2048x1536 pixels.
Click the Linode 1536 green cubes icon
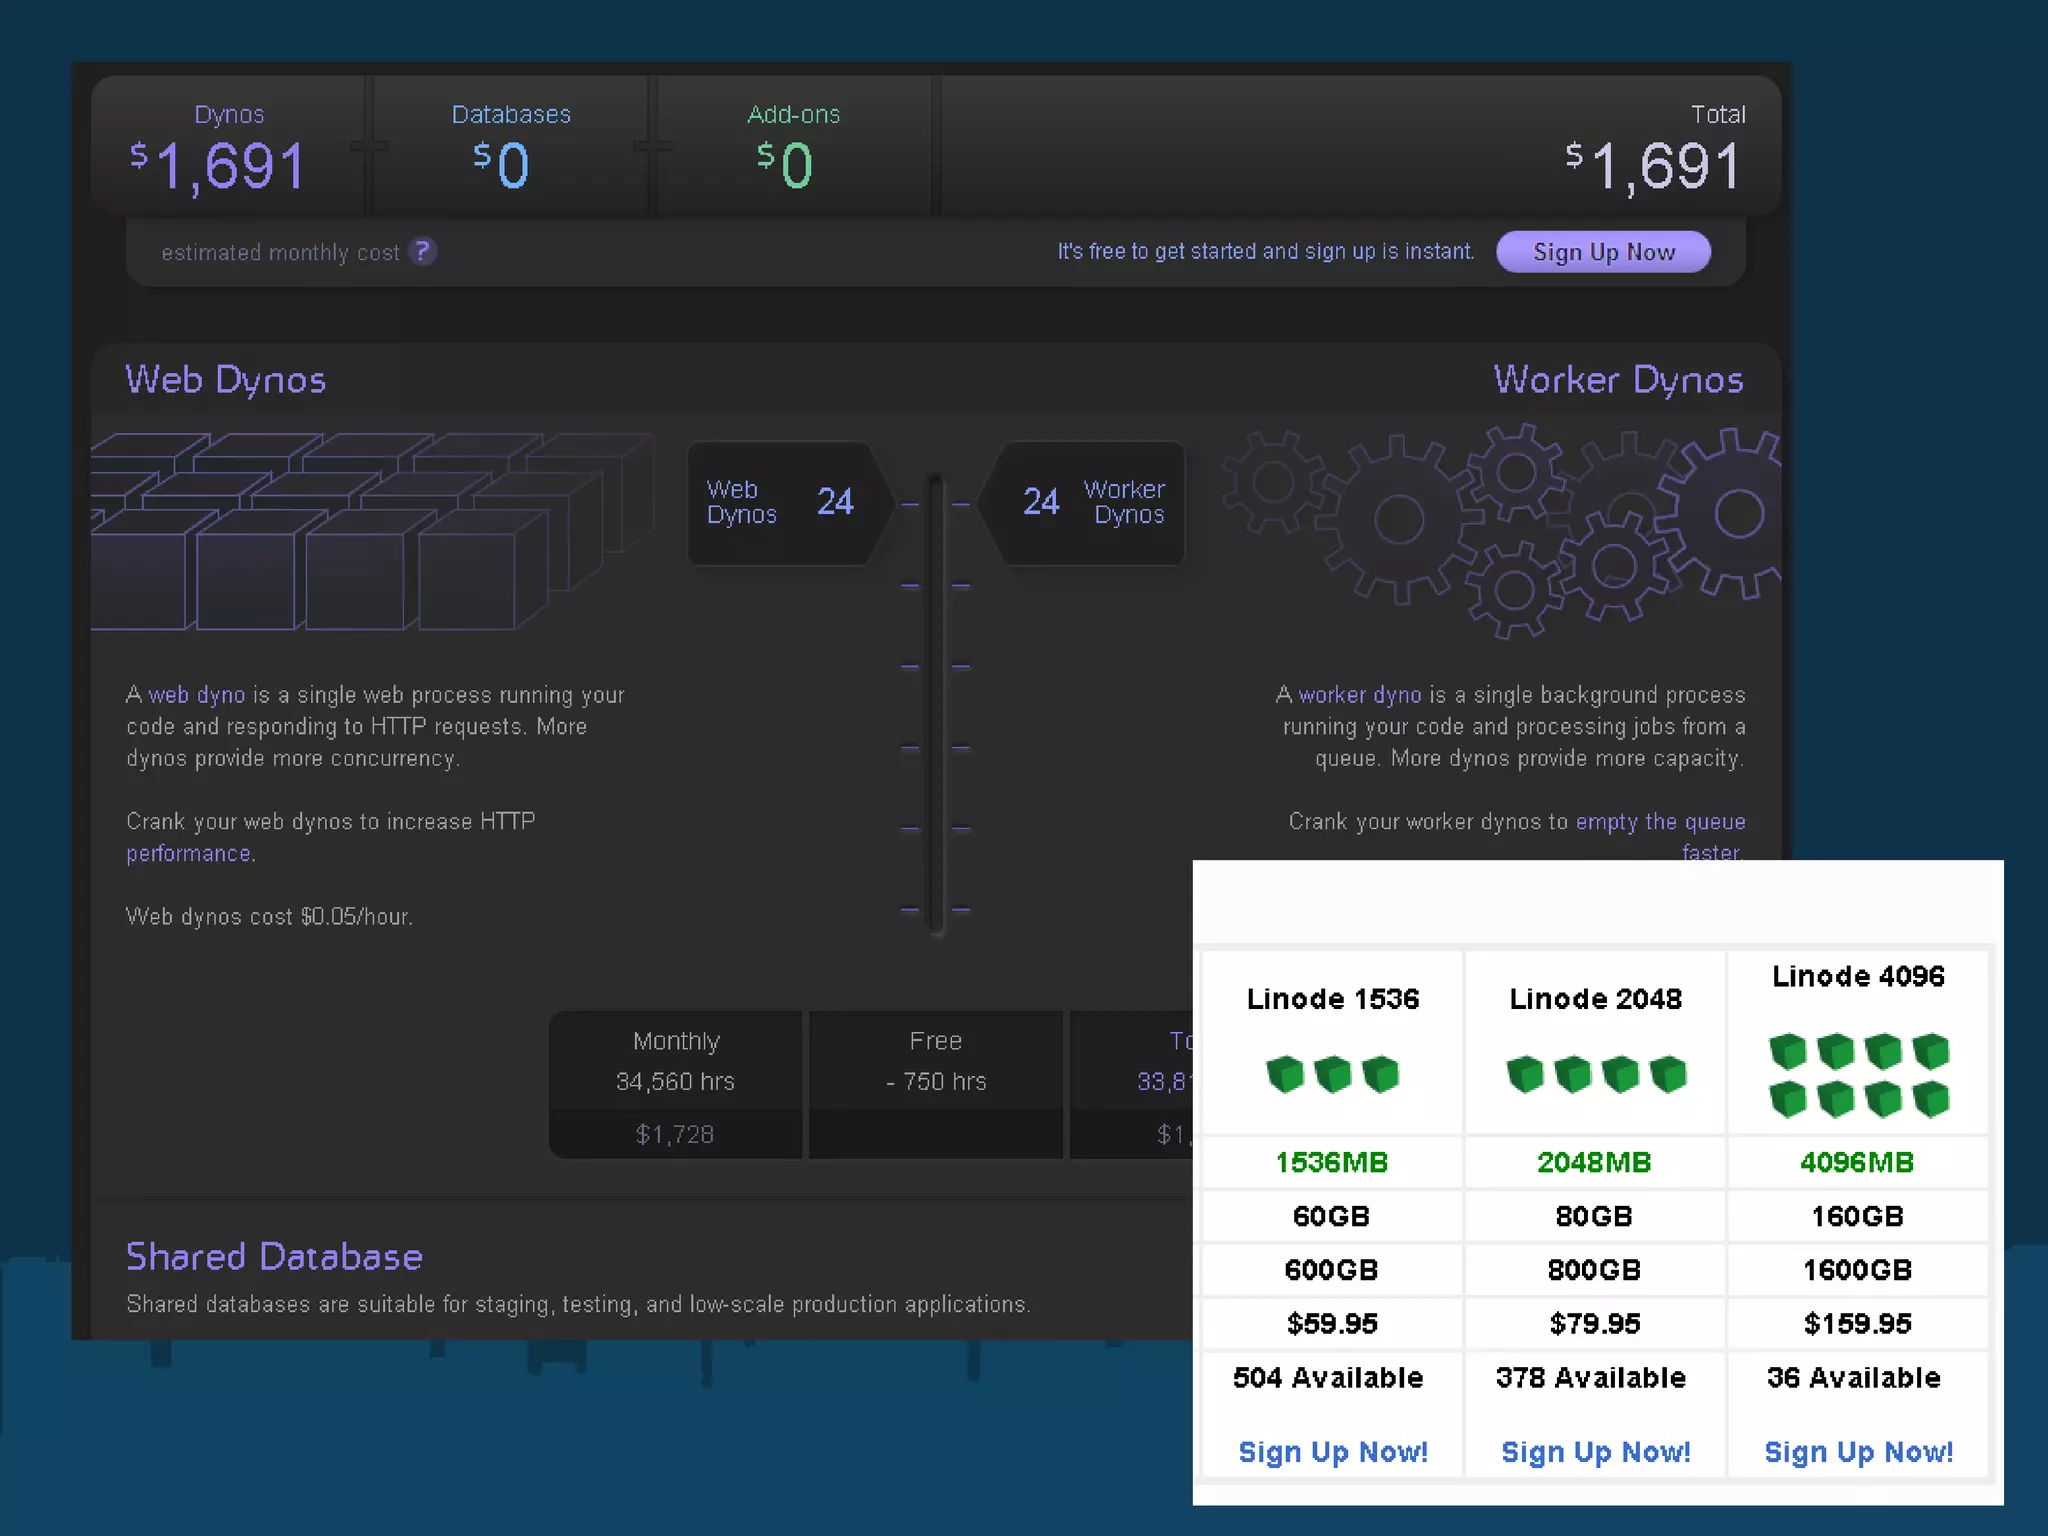click(x=1332, y=1074)
